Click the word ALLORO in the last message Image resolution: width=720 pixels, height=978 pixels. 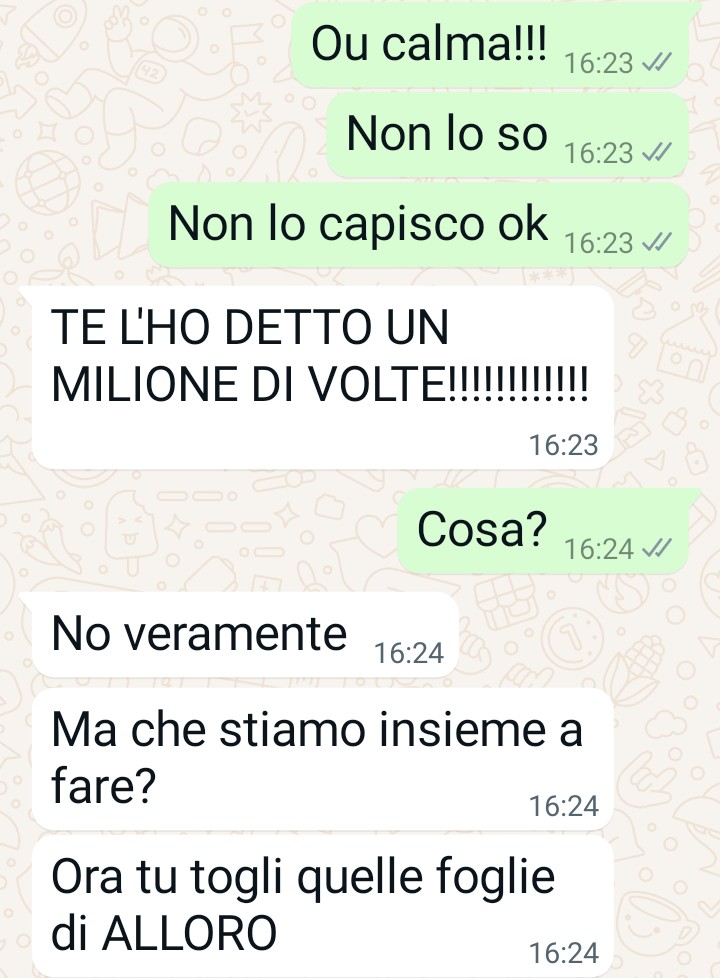pos(189,933)
